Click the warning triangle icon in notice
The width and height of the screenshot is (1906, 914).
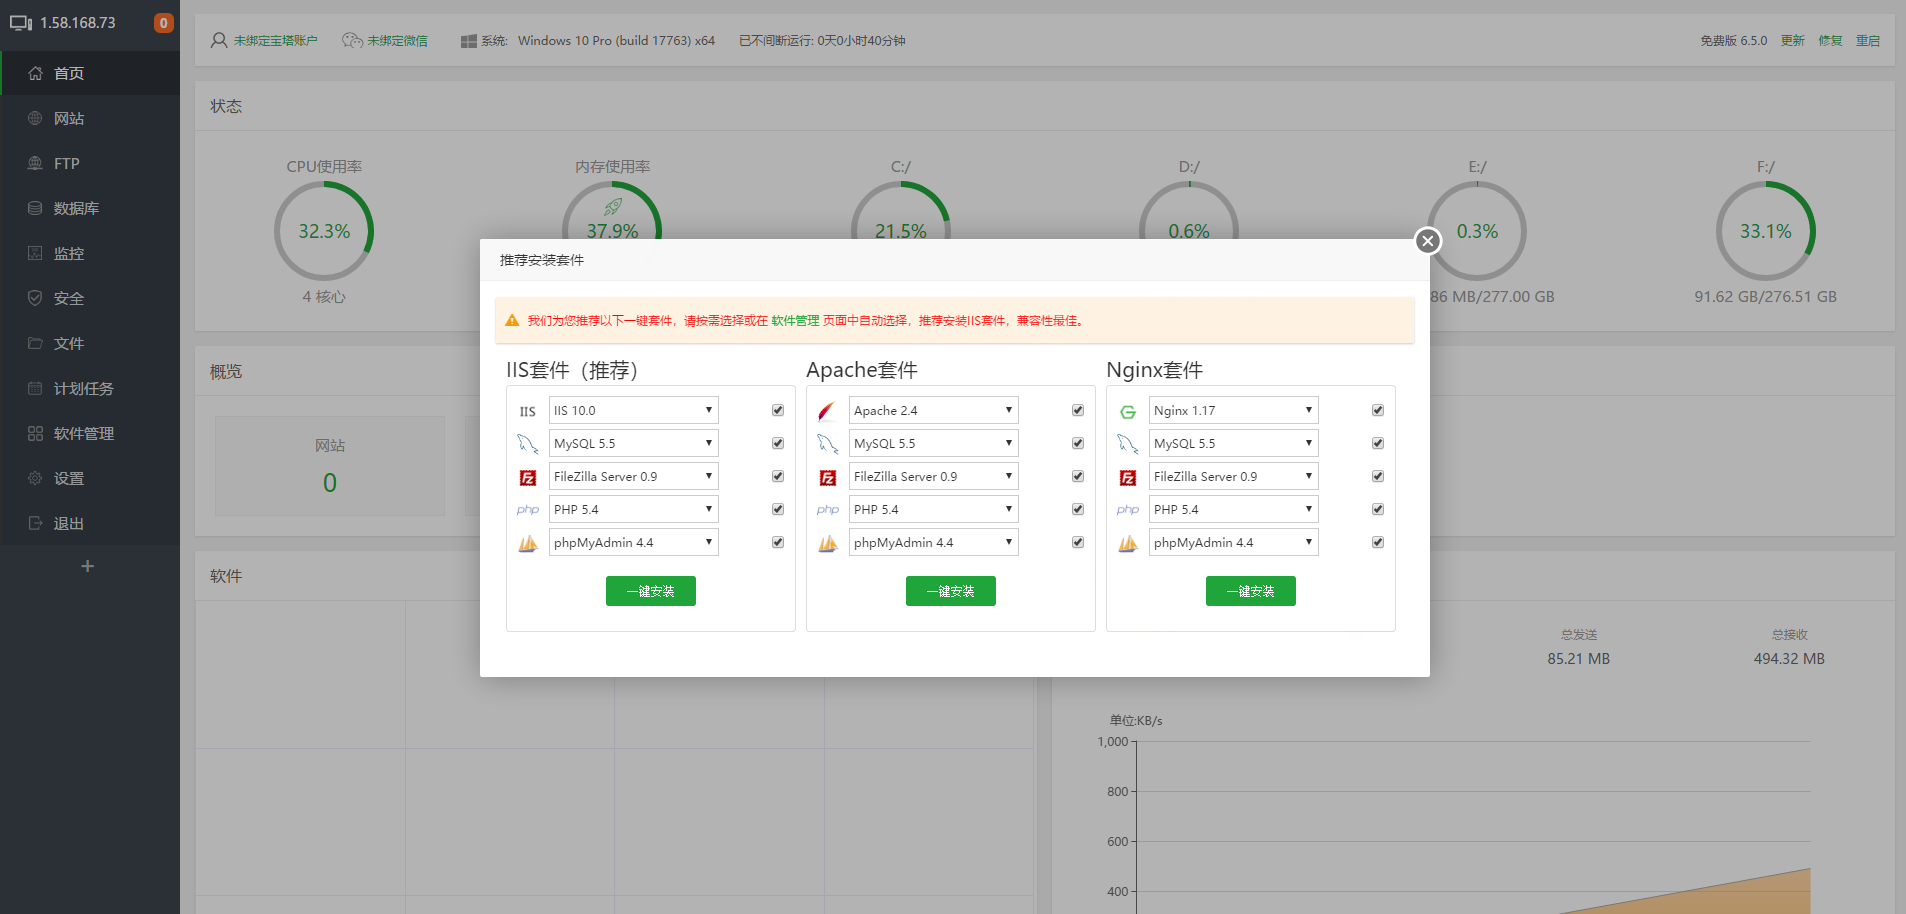512,321
